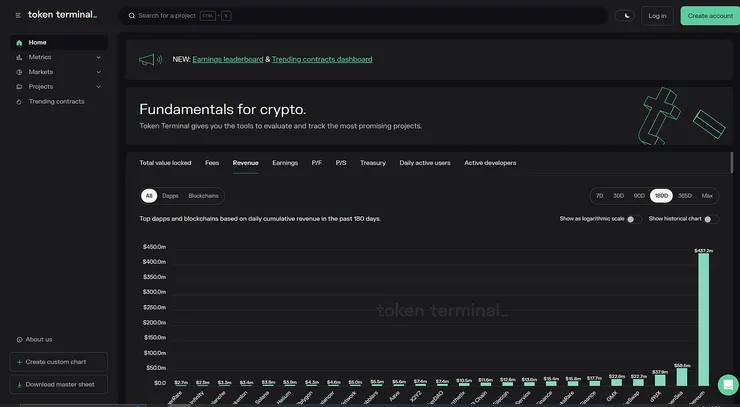Choose the Max time range
This screenshot has width=740, height=407.
point(707,196)
